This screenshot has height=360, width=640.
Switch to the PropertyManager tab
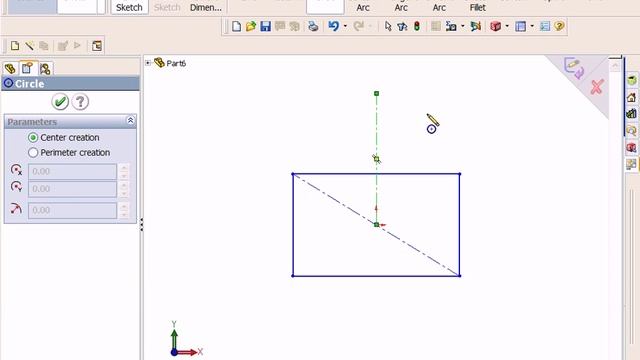[27, 68]
